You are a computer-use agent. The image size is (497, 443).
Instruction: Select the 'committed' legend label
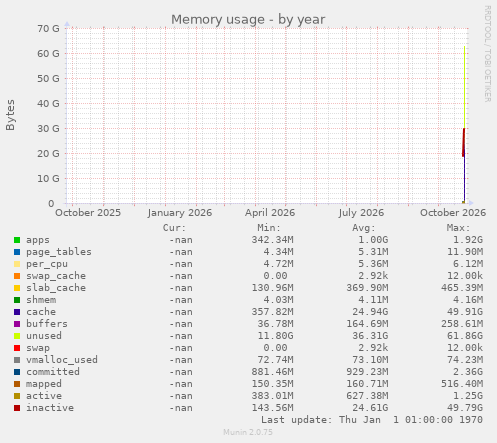(53, 372)
